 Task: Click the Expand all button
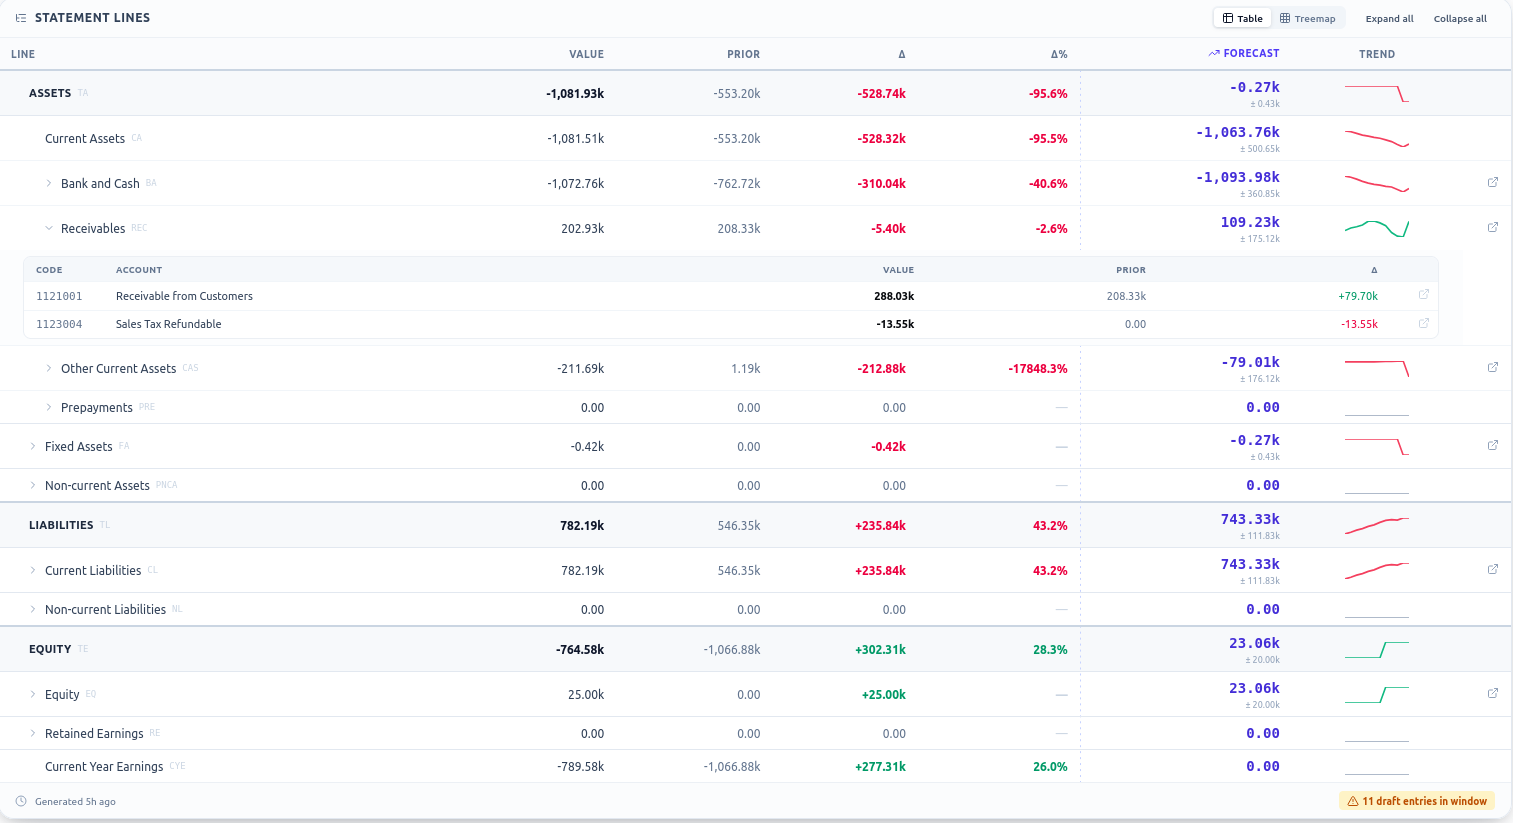click(x=1389, y=18)
